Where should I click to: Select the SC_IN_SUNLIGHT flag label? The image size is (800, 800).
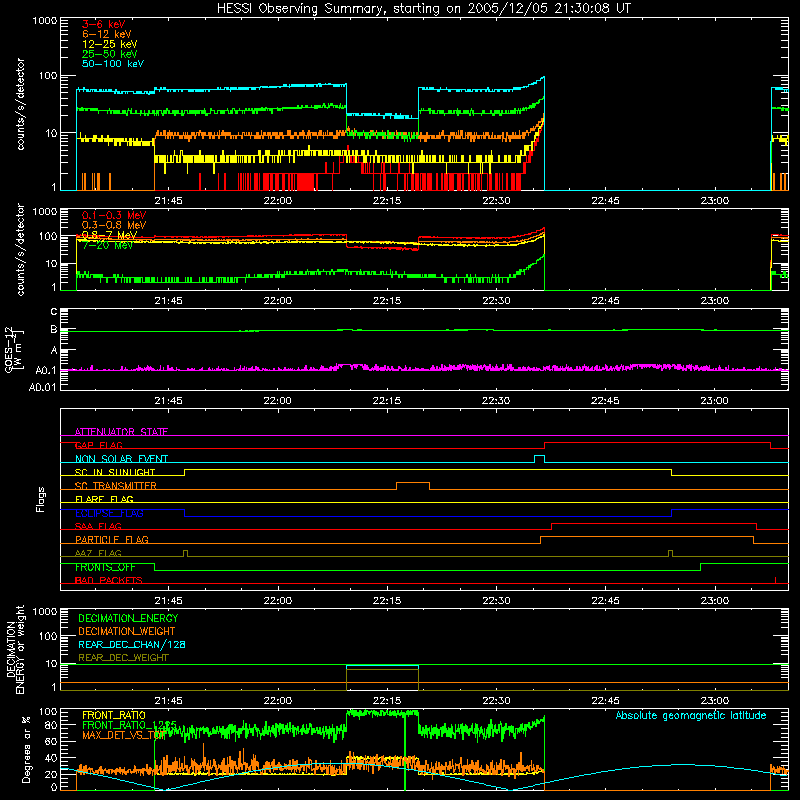click(115, 472)
